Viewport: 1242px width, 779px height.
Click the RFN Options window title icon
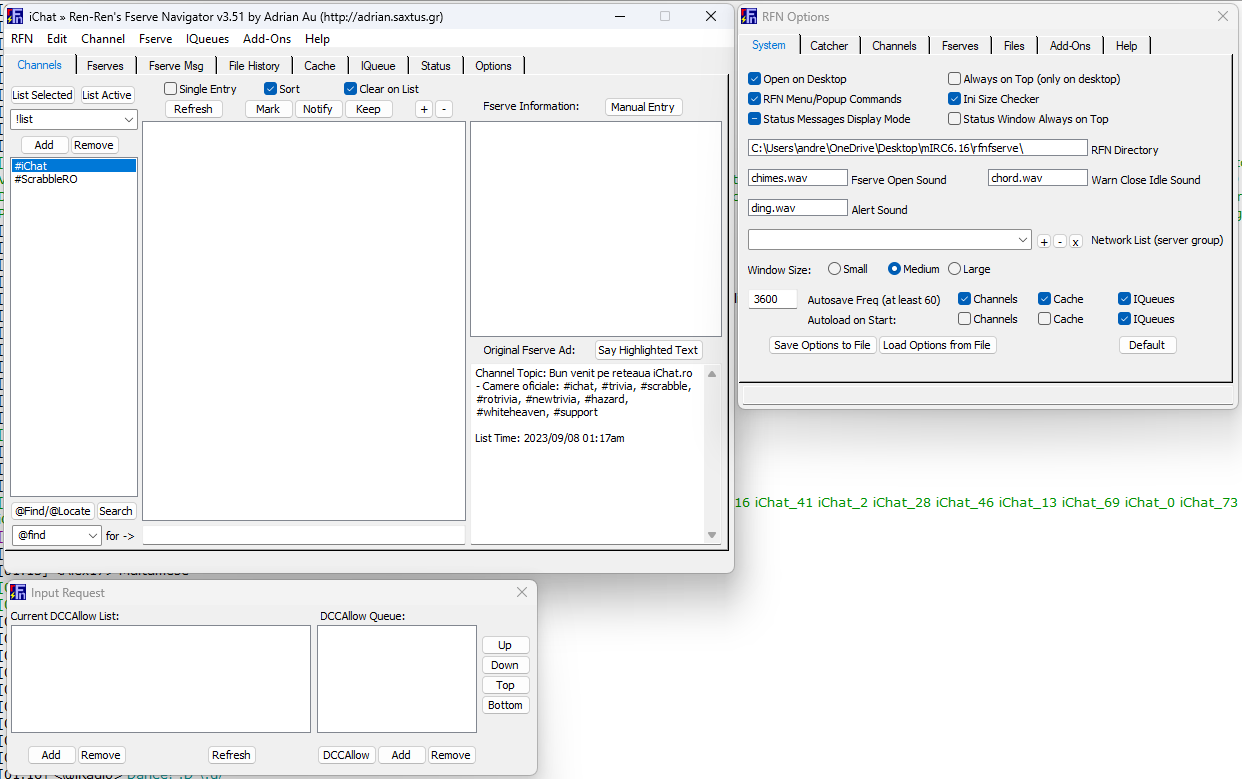pyautogui.click(x=749, y=16)
